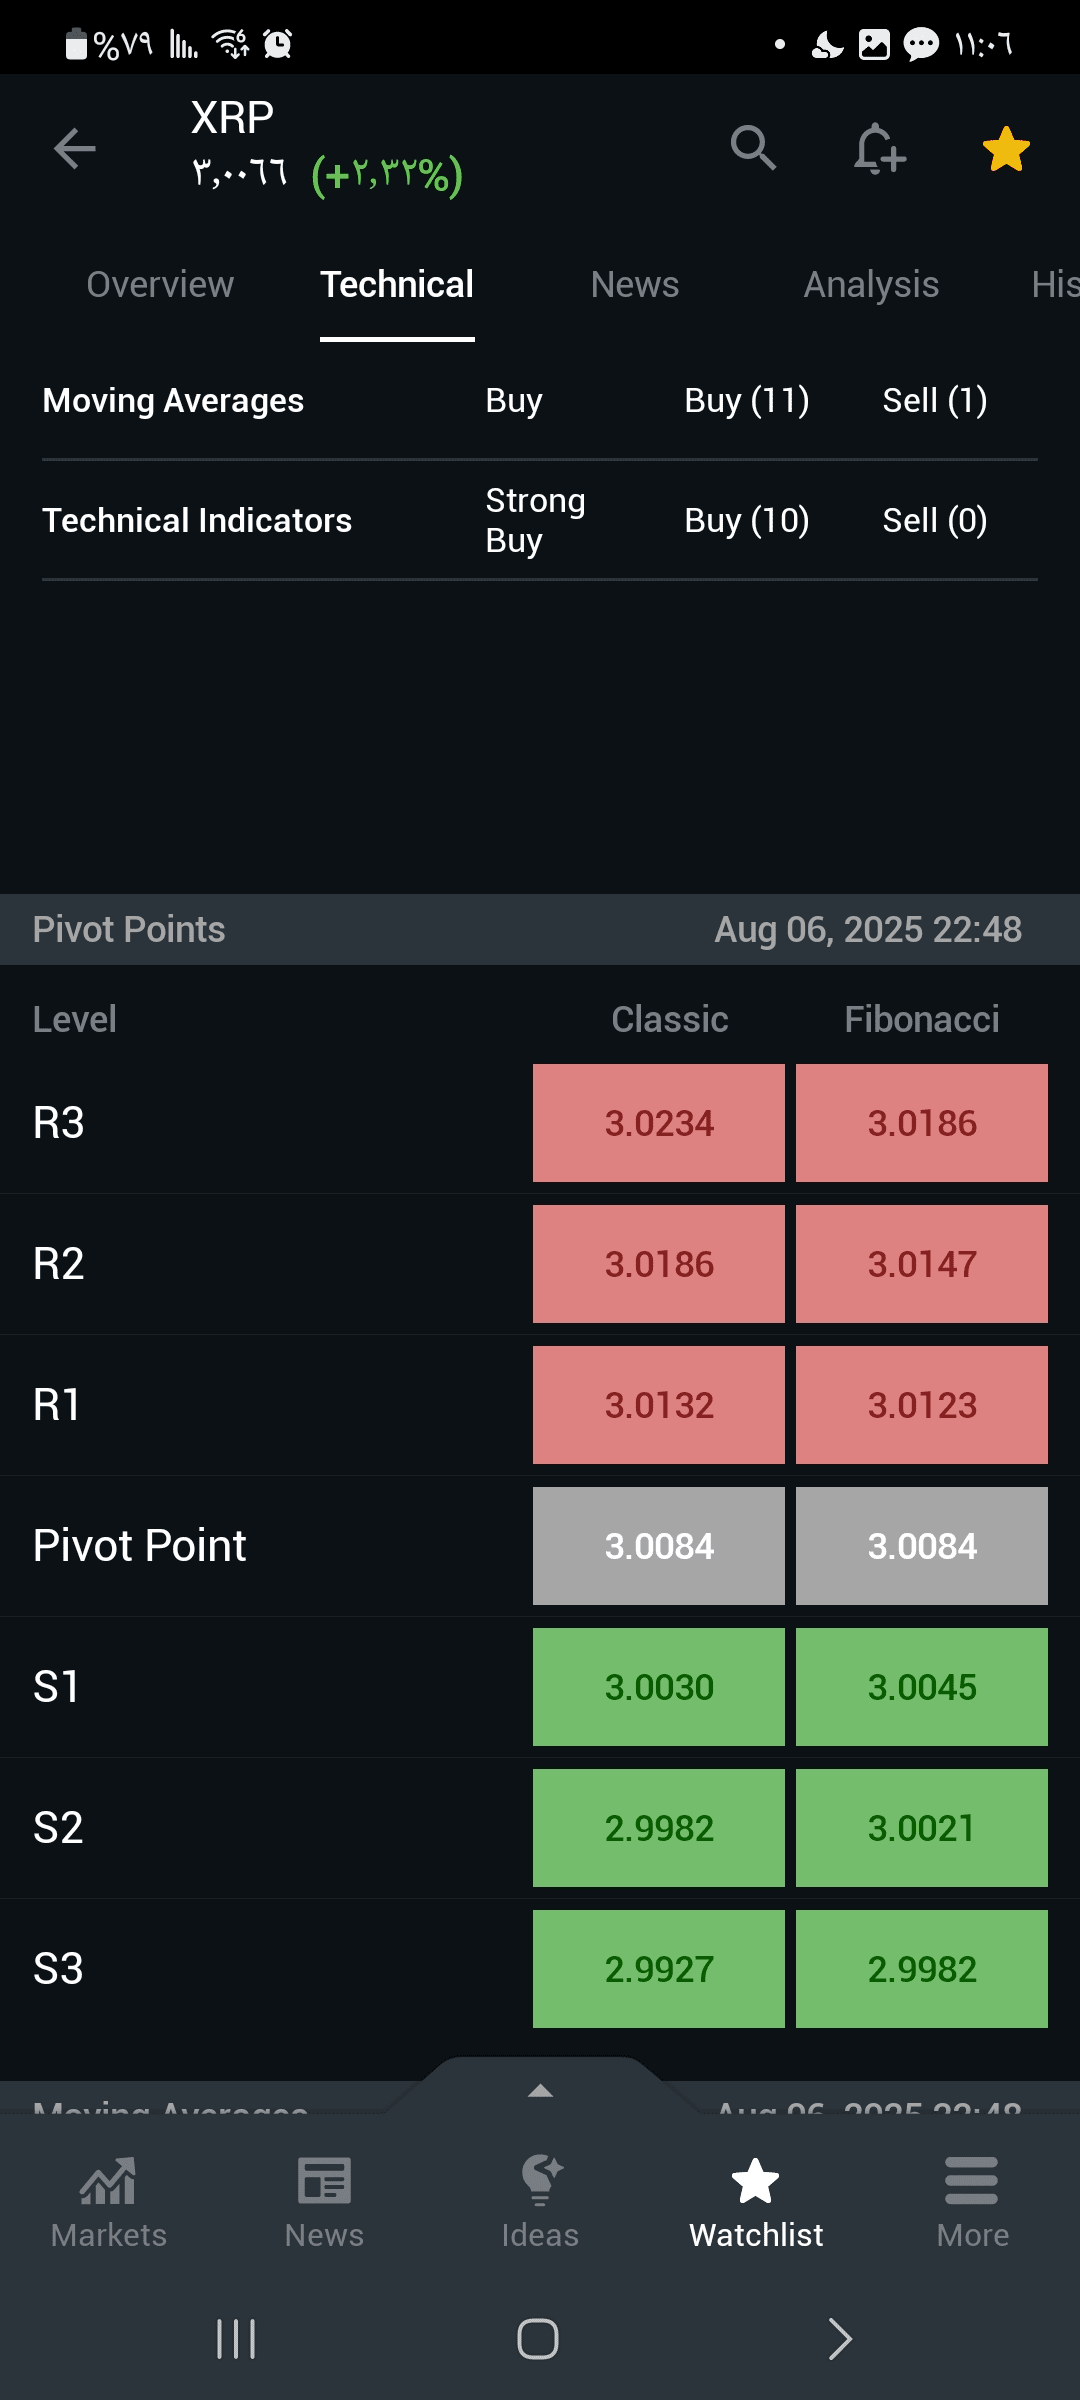Tap the Moving Averages summary row
Screen dimensions: 1080x2400
(540, 401)
